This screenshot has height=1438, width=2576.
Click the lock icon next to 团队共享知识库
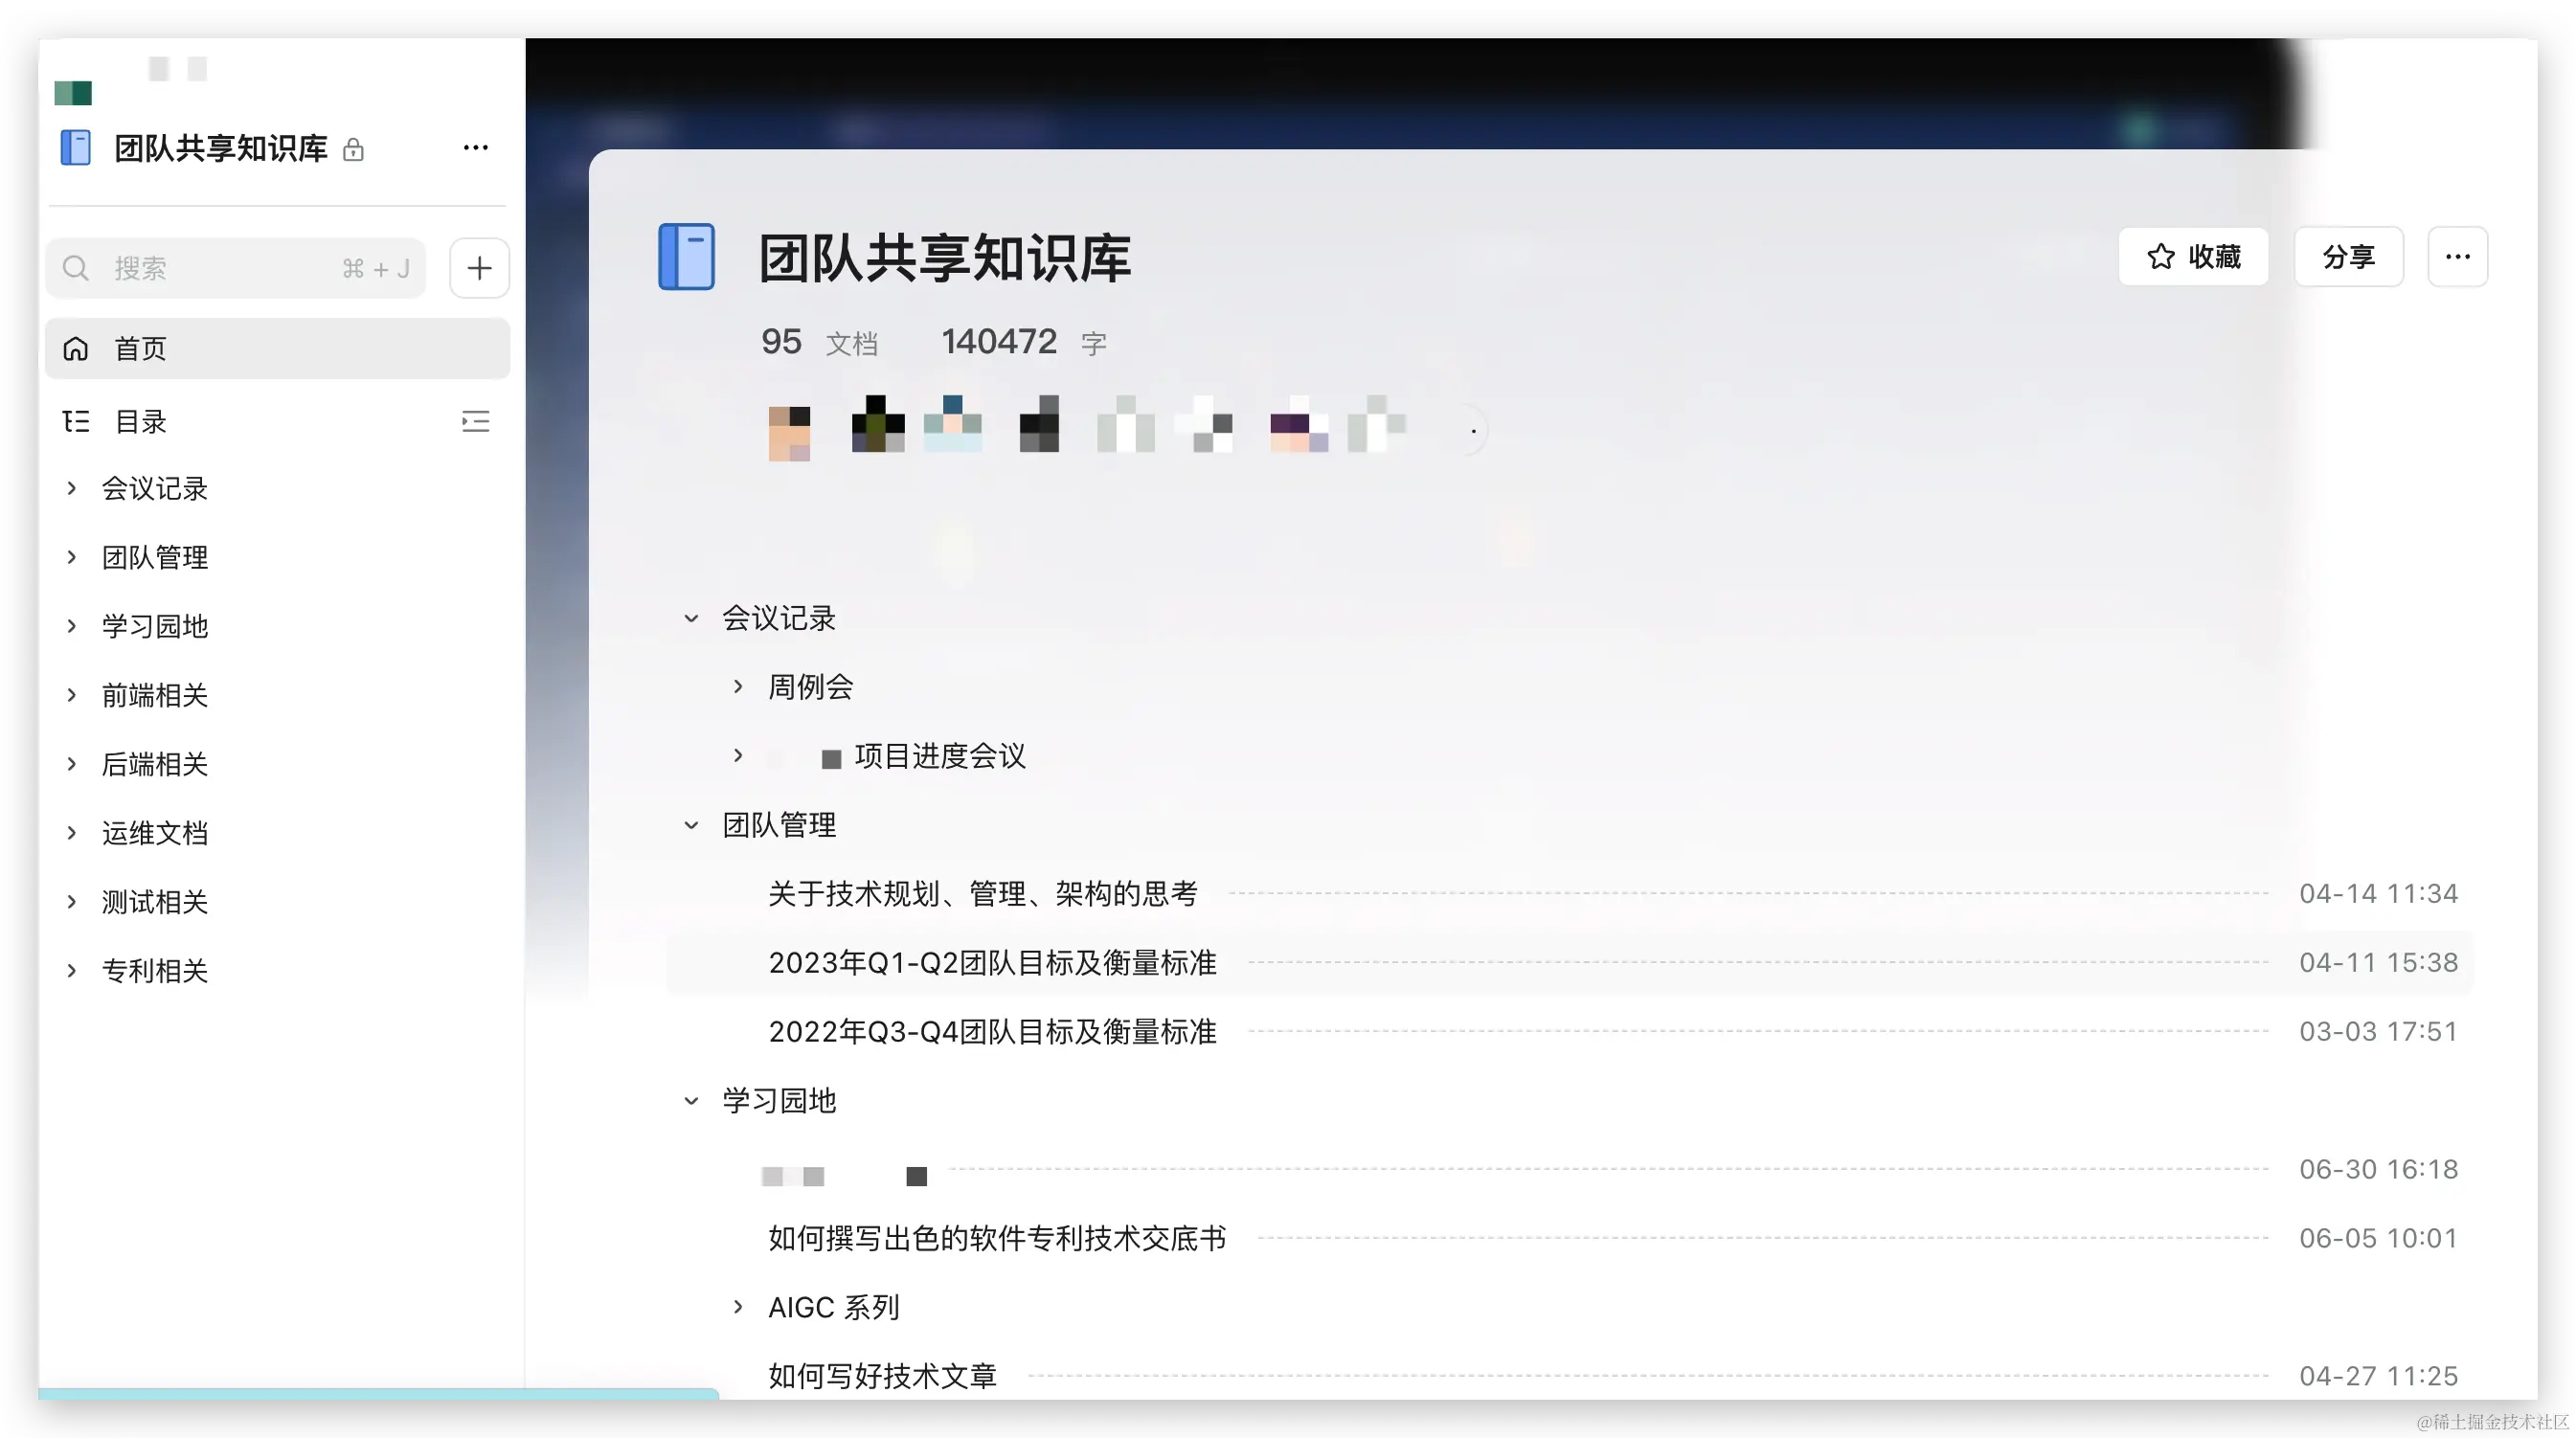(354, 149)
